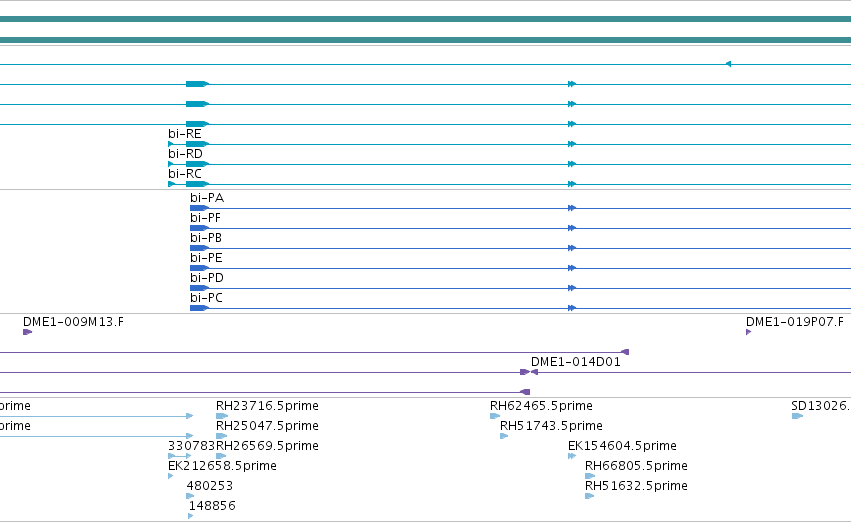Image resolution: width=851 pixels, height=522 pixels.
Task: Select RH26569.5prime EST label
Action: click(267, 447)
